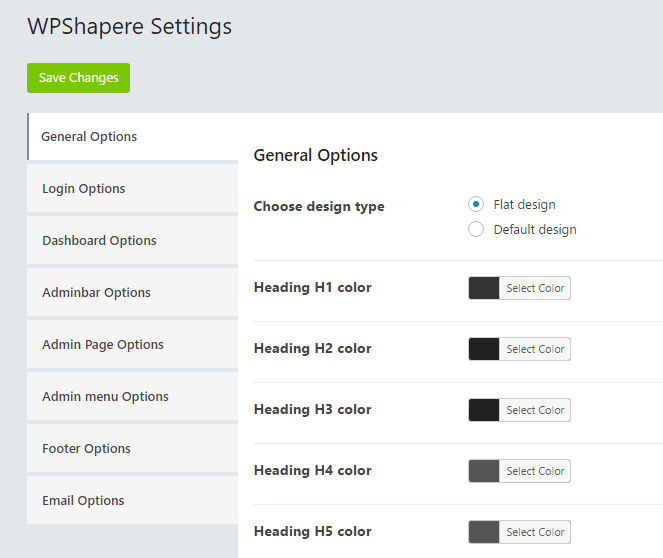663x558 pixels.
Task: Click the WPShapere Settings page title
Action: (x=130, y=27)
